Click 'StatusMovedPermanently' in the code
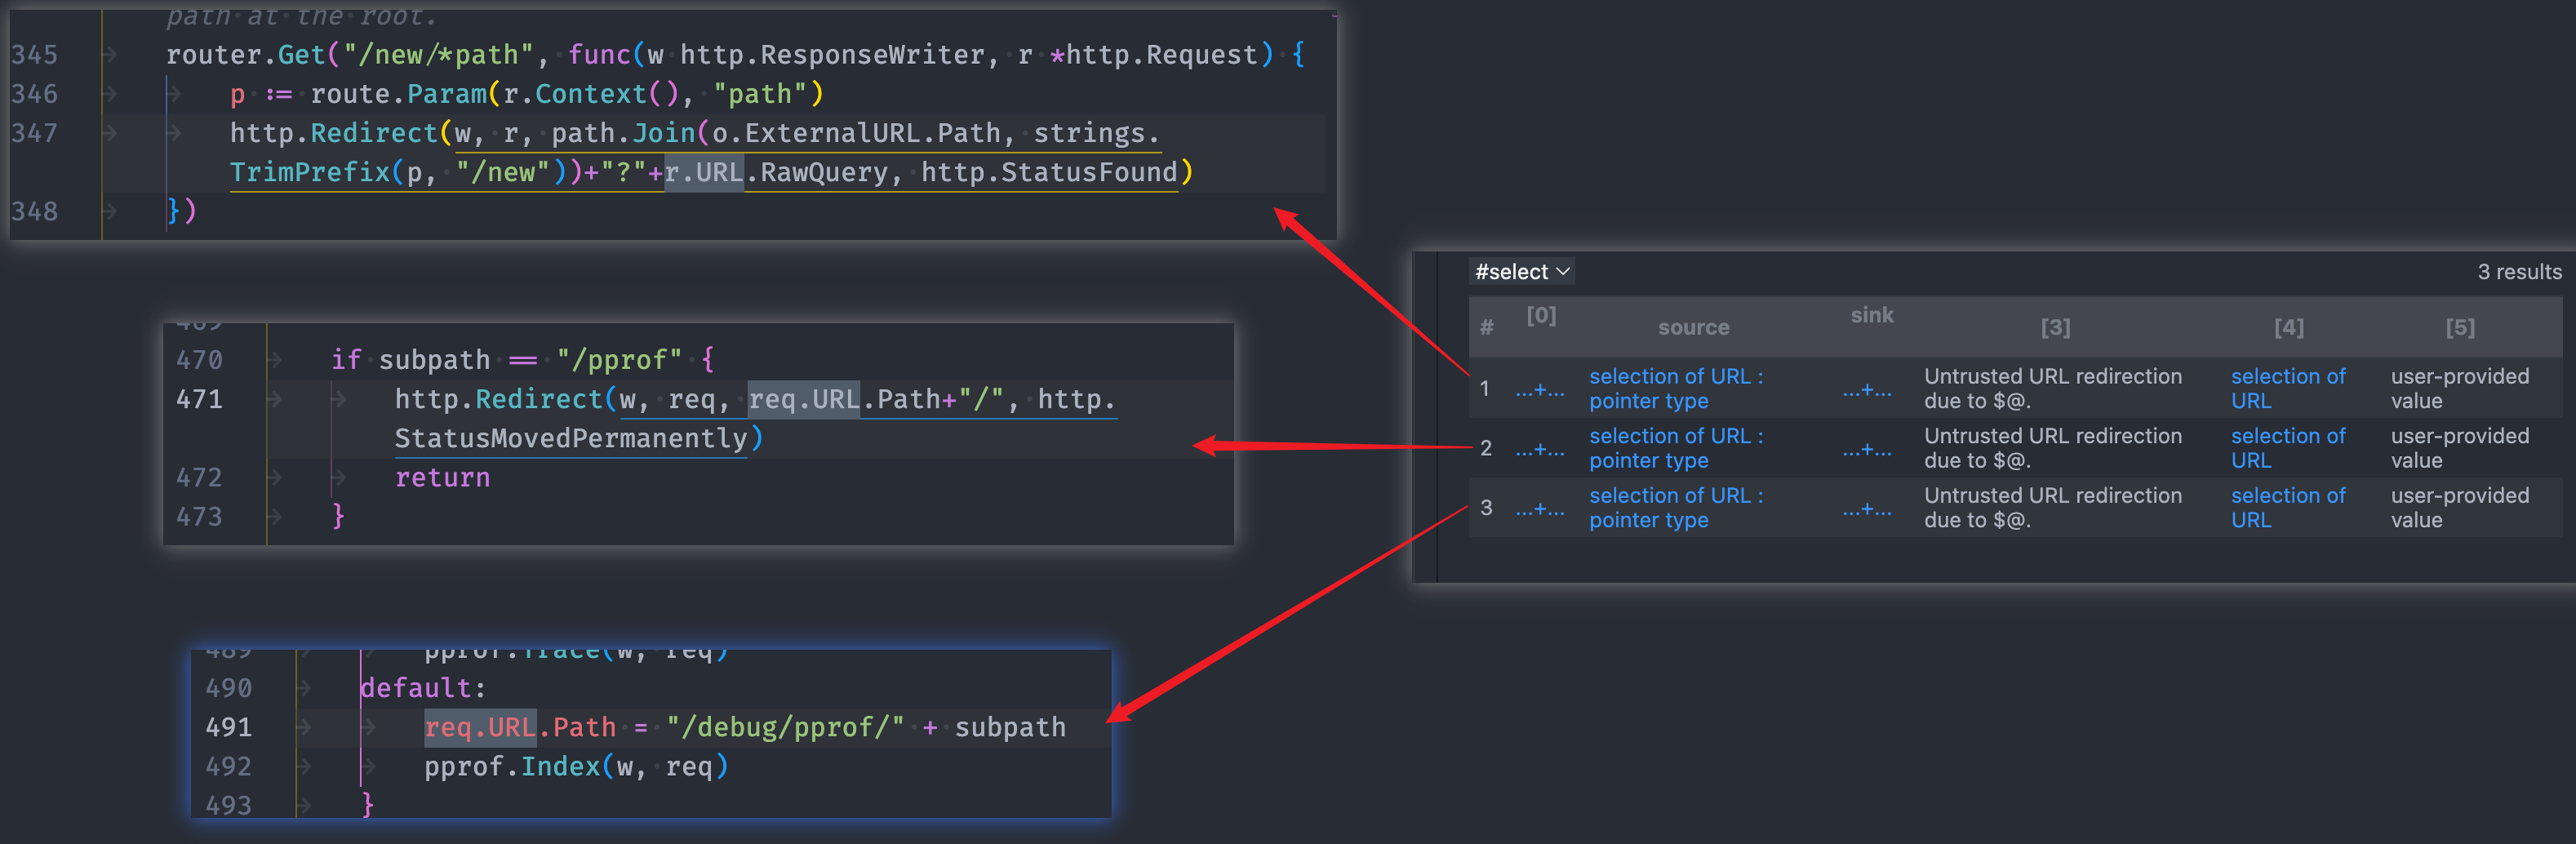This screenshot has width=2576, height=844. (x=571, y=439)
